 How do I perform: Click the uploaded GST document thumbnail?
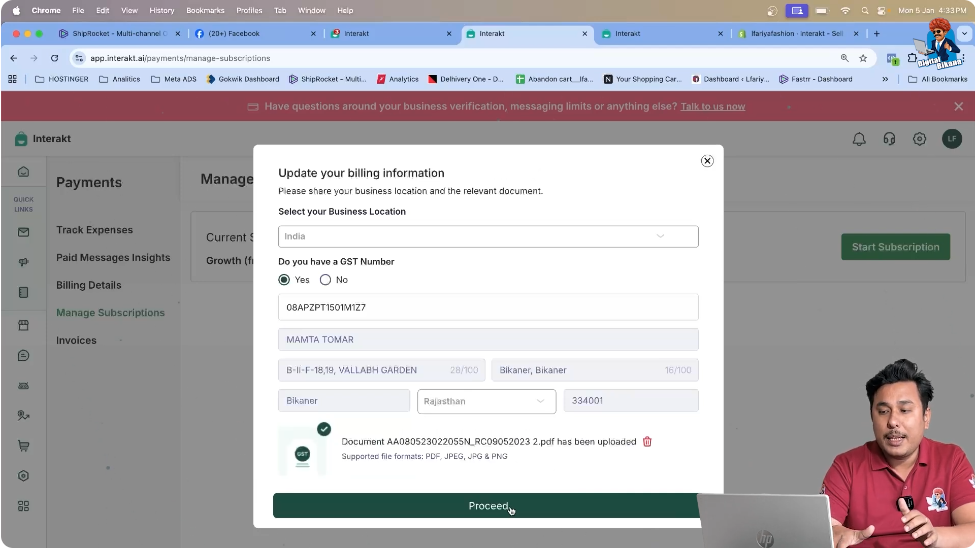[302, 452]
